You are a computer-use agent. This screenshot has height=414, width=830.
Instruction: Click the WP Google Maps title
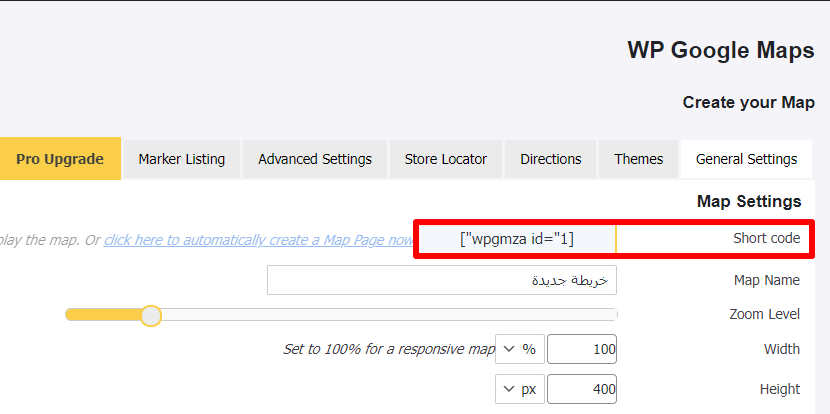tap(721, 51)
